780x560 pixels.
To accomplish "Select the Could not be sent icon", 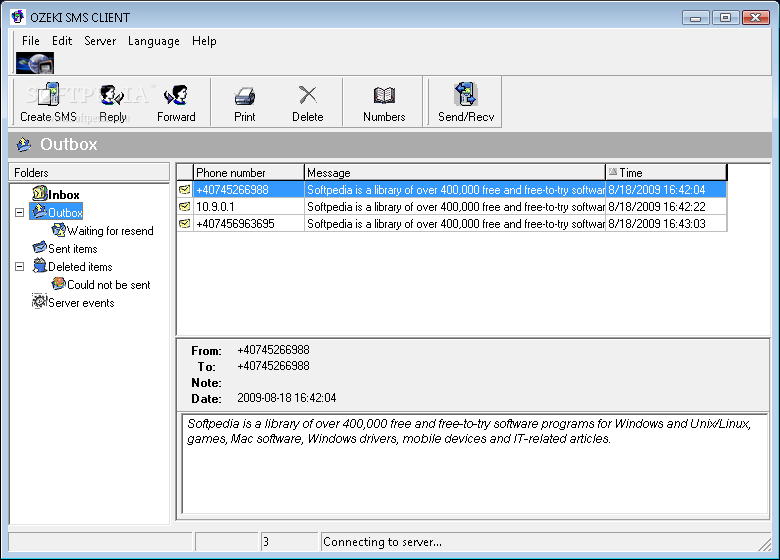I will (59, 283).
